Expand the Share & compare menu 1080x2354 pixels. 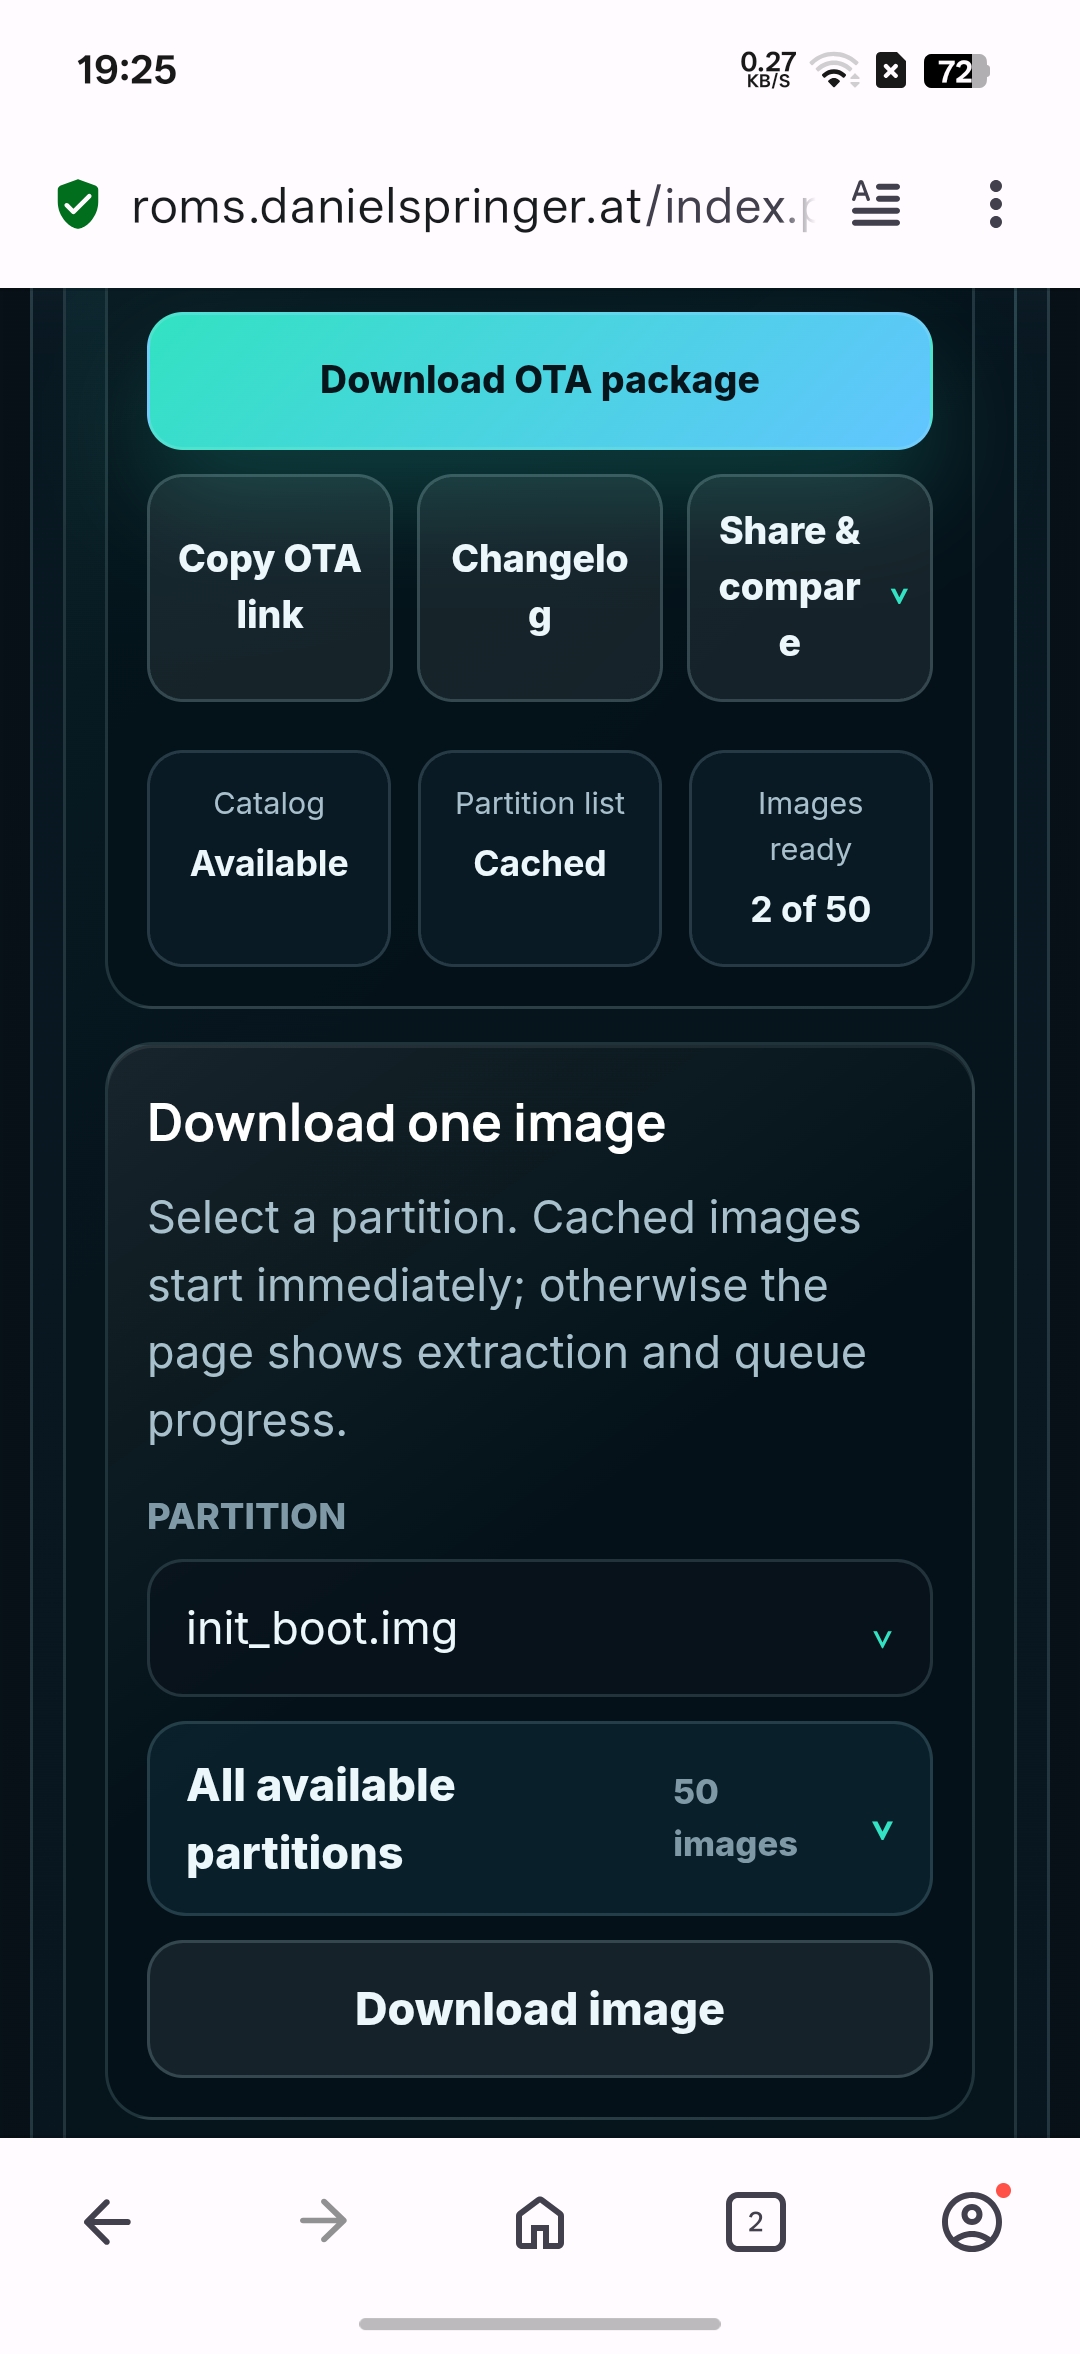[x=810, y=588]
